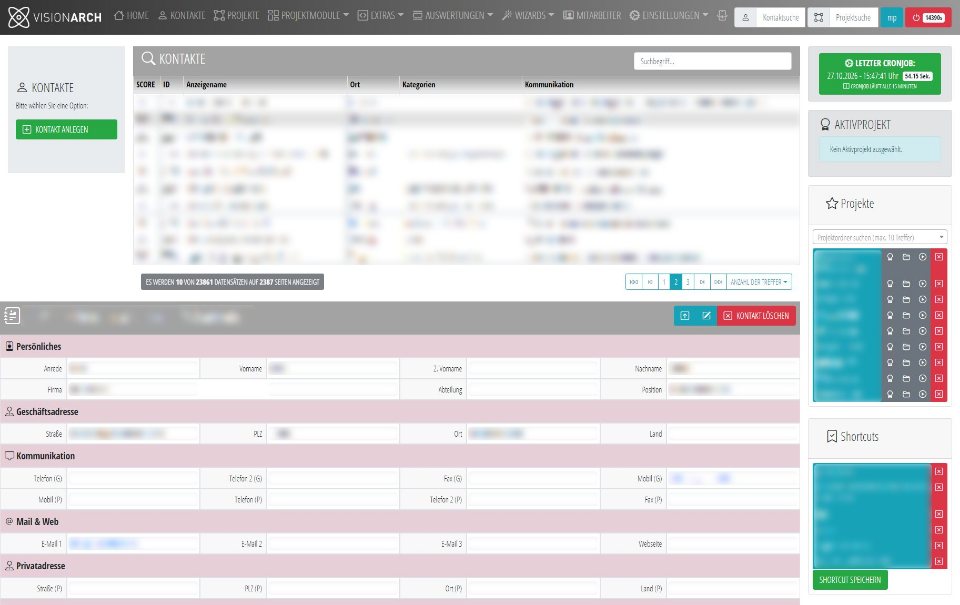Click the Letzter Cronjob status box

tap(880, 73)
